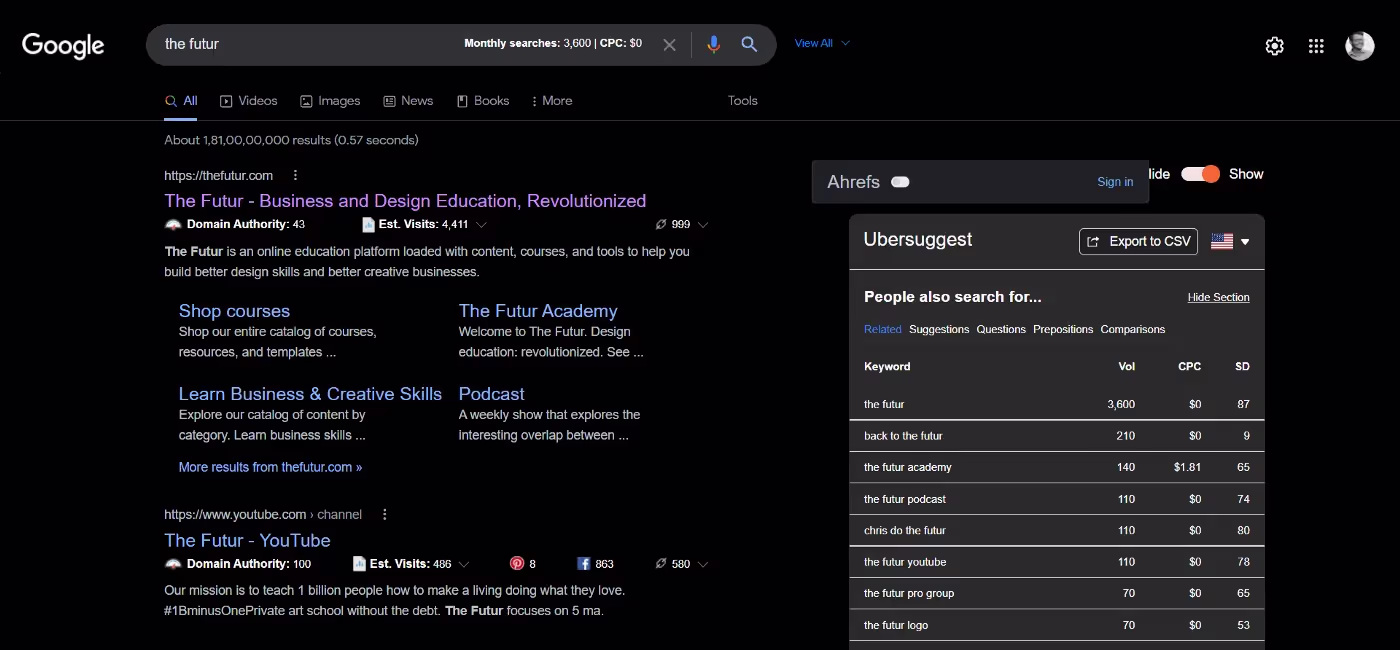Submit search with the magnifier icon
The image size is (1400, 650).
coord(749,44)
